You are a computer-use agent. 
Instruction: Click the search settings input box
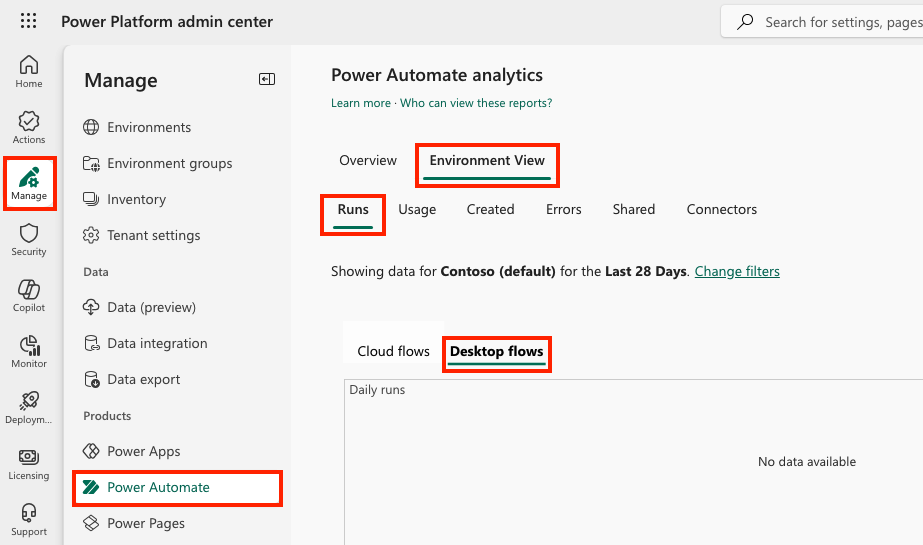point(835,21)
